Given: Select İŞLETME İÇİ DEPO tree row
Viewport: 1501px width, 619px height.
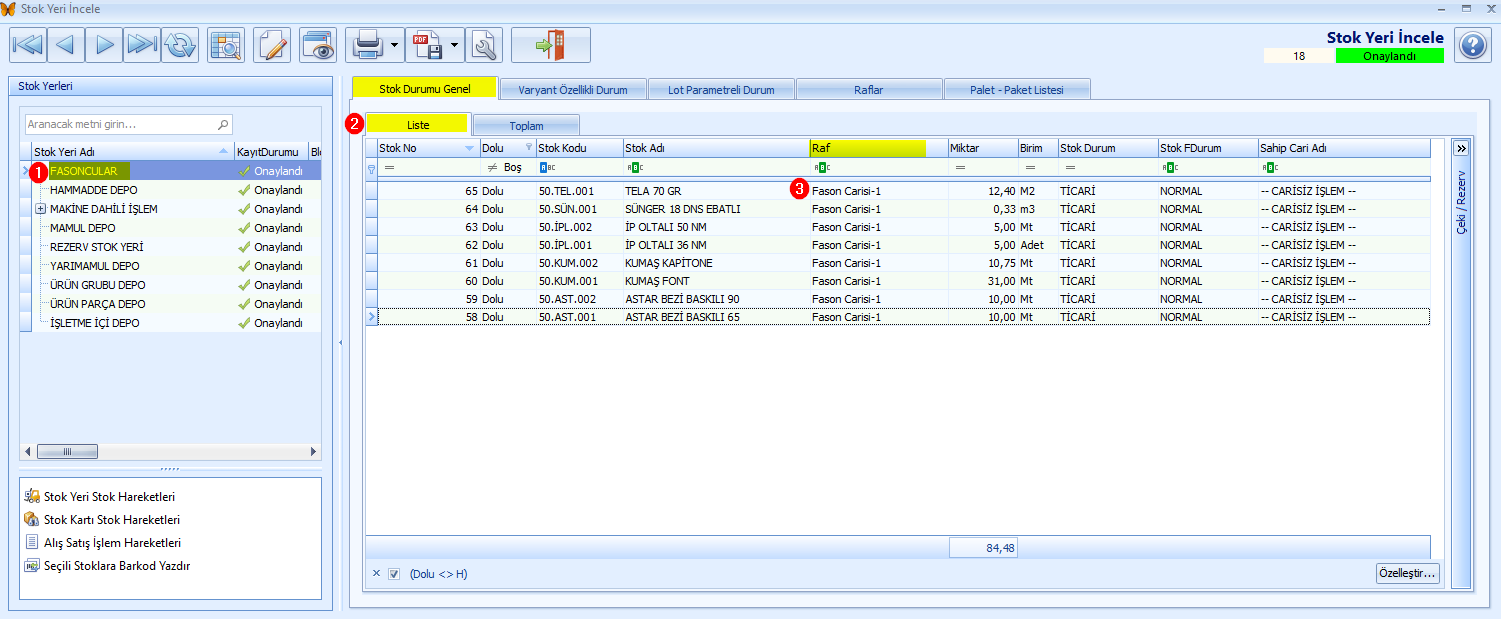Looking at the screenshot, I should tap(95, 323).
